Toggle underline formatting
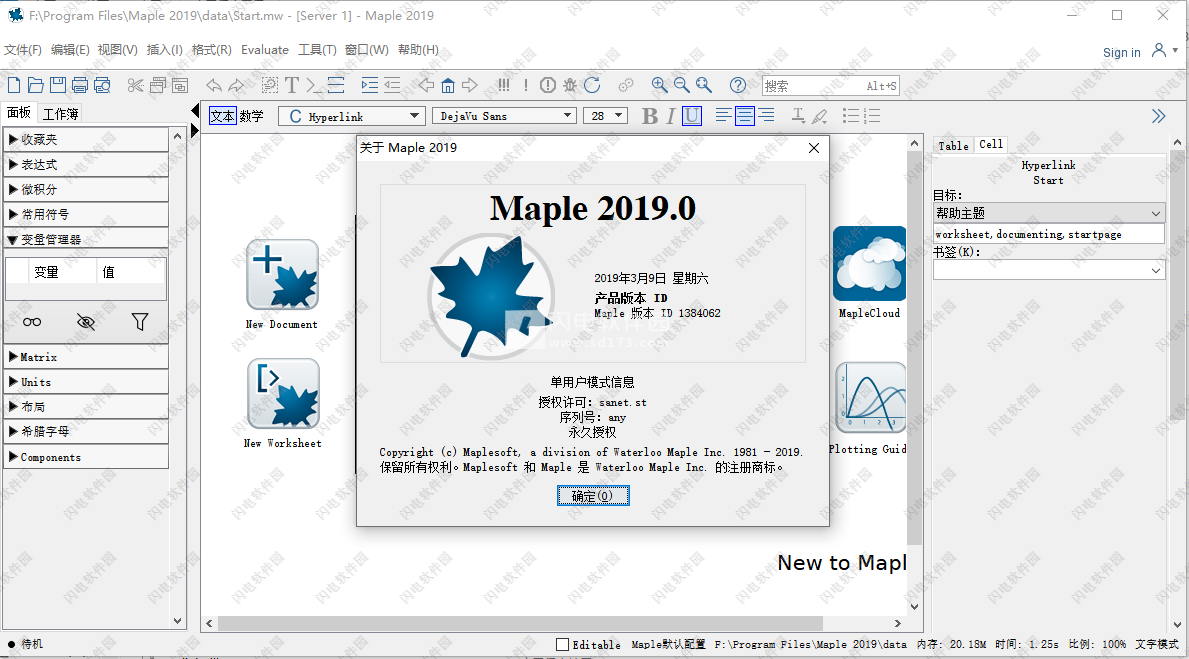This screenshot has width=1189, height=659. (692, 116)
